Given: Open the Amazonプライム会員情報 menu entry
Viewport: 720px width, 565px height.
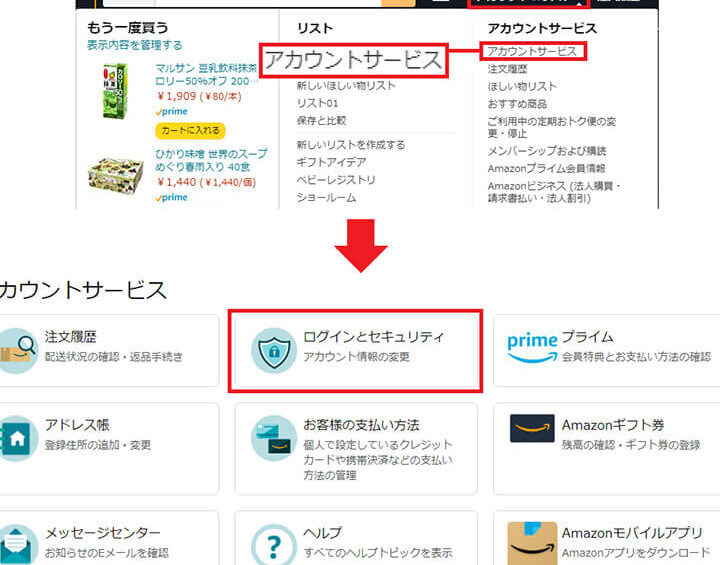Looking at the screenshot, I should (x=546, y=169).
